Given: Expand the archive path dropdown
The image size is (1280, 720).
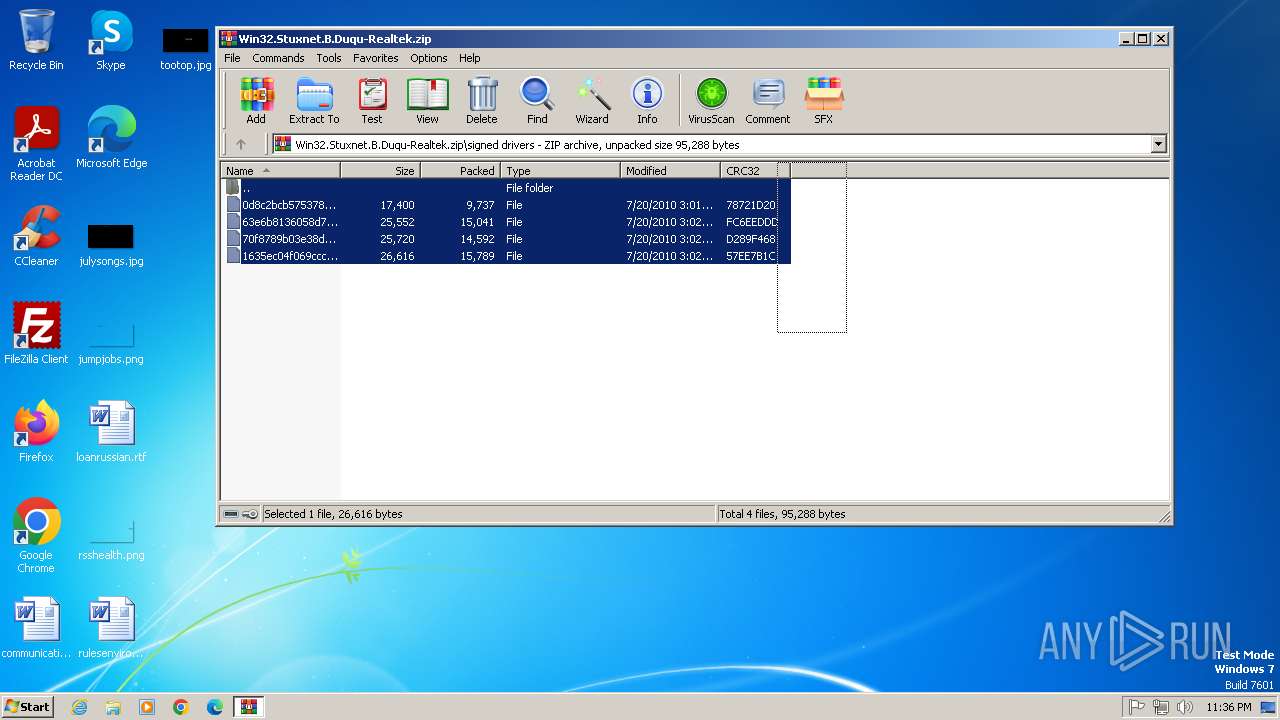Looking at the screenshot, I should pos(1158,144).
